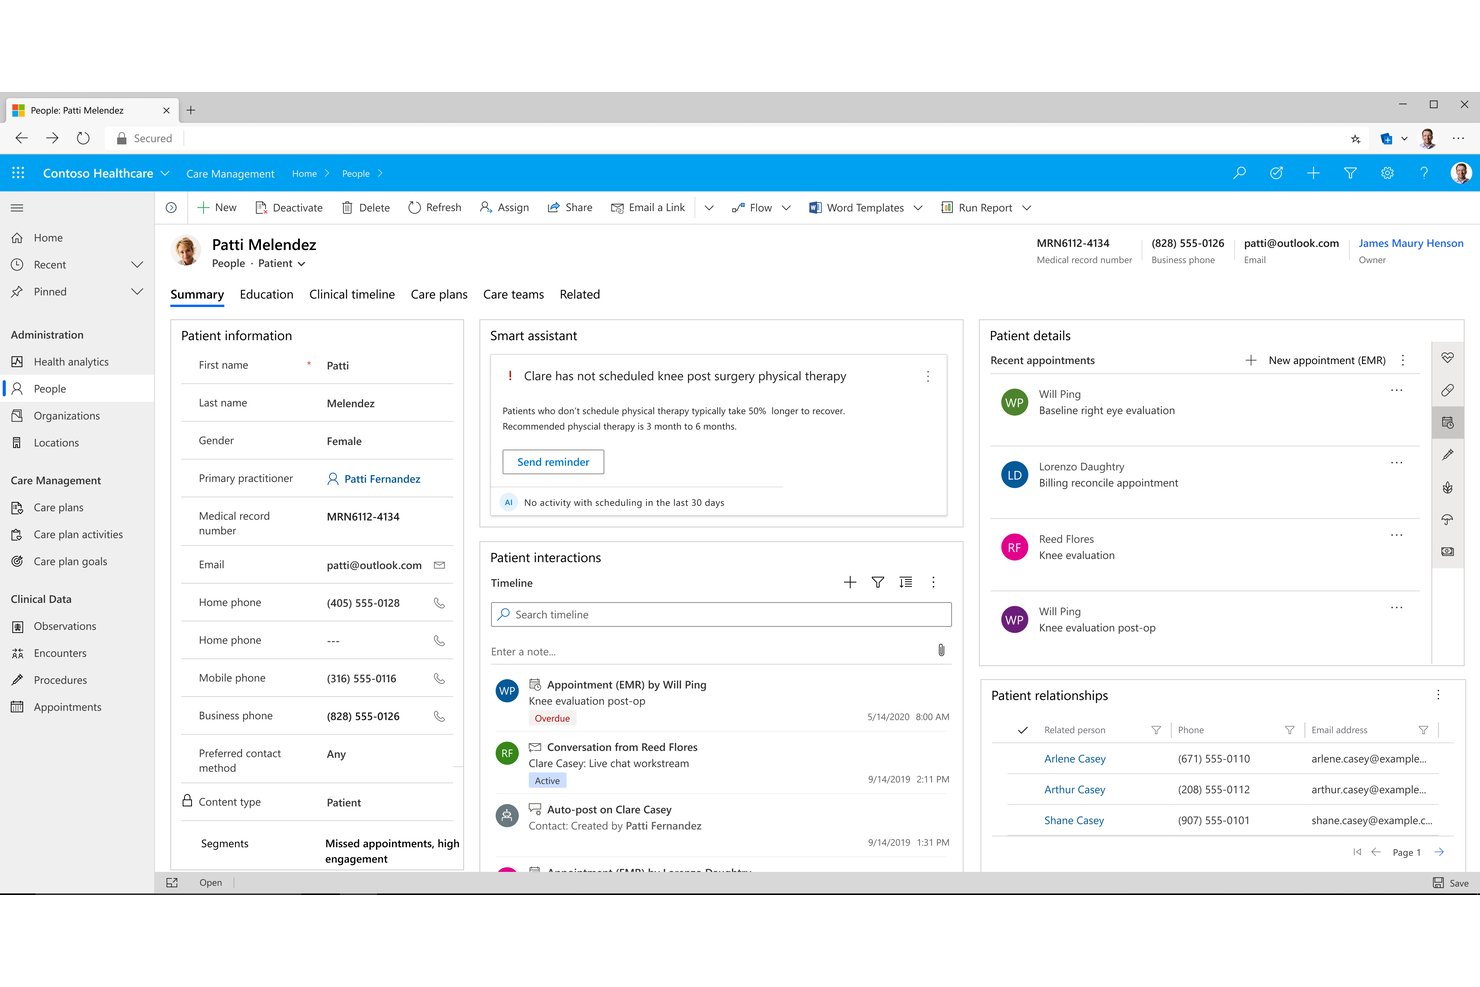
Task: Open more options on Smart assistant card
Action: (x=928, y=376)
